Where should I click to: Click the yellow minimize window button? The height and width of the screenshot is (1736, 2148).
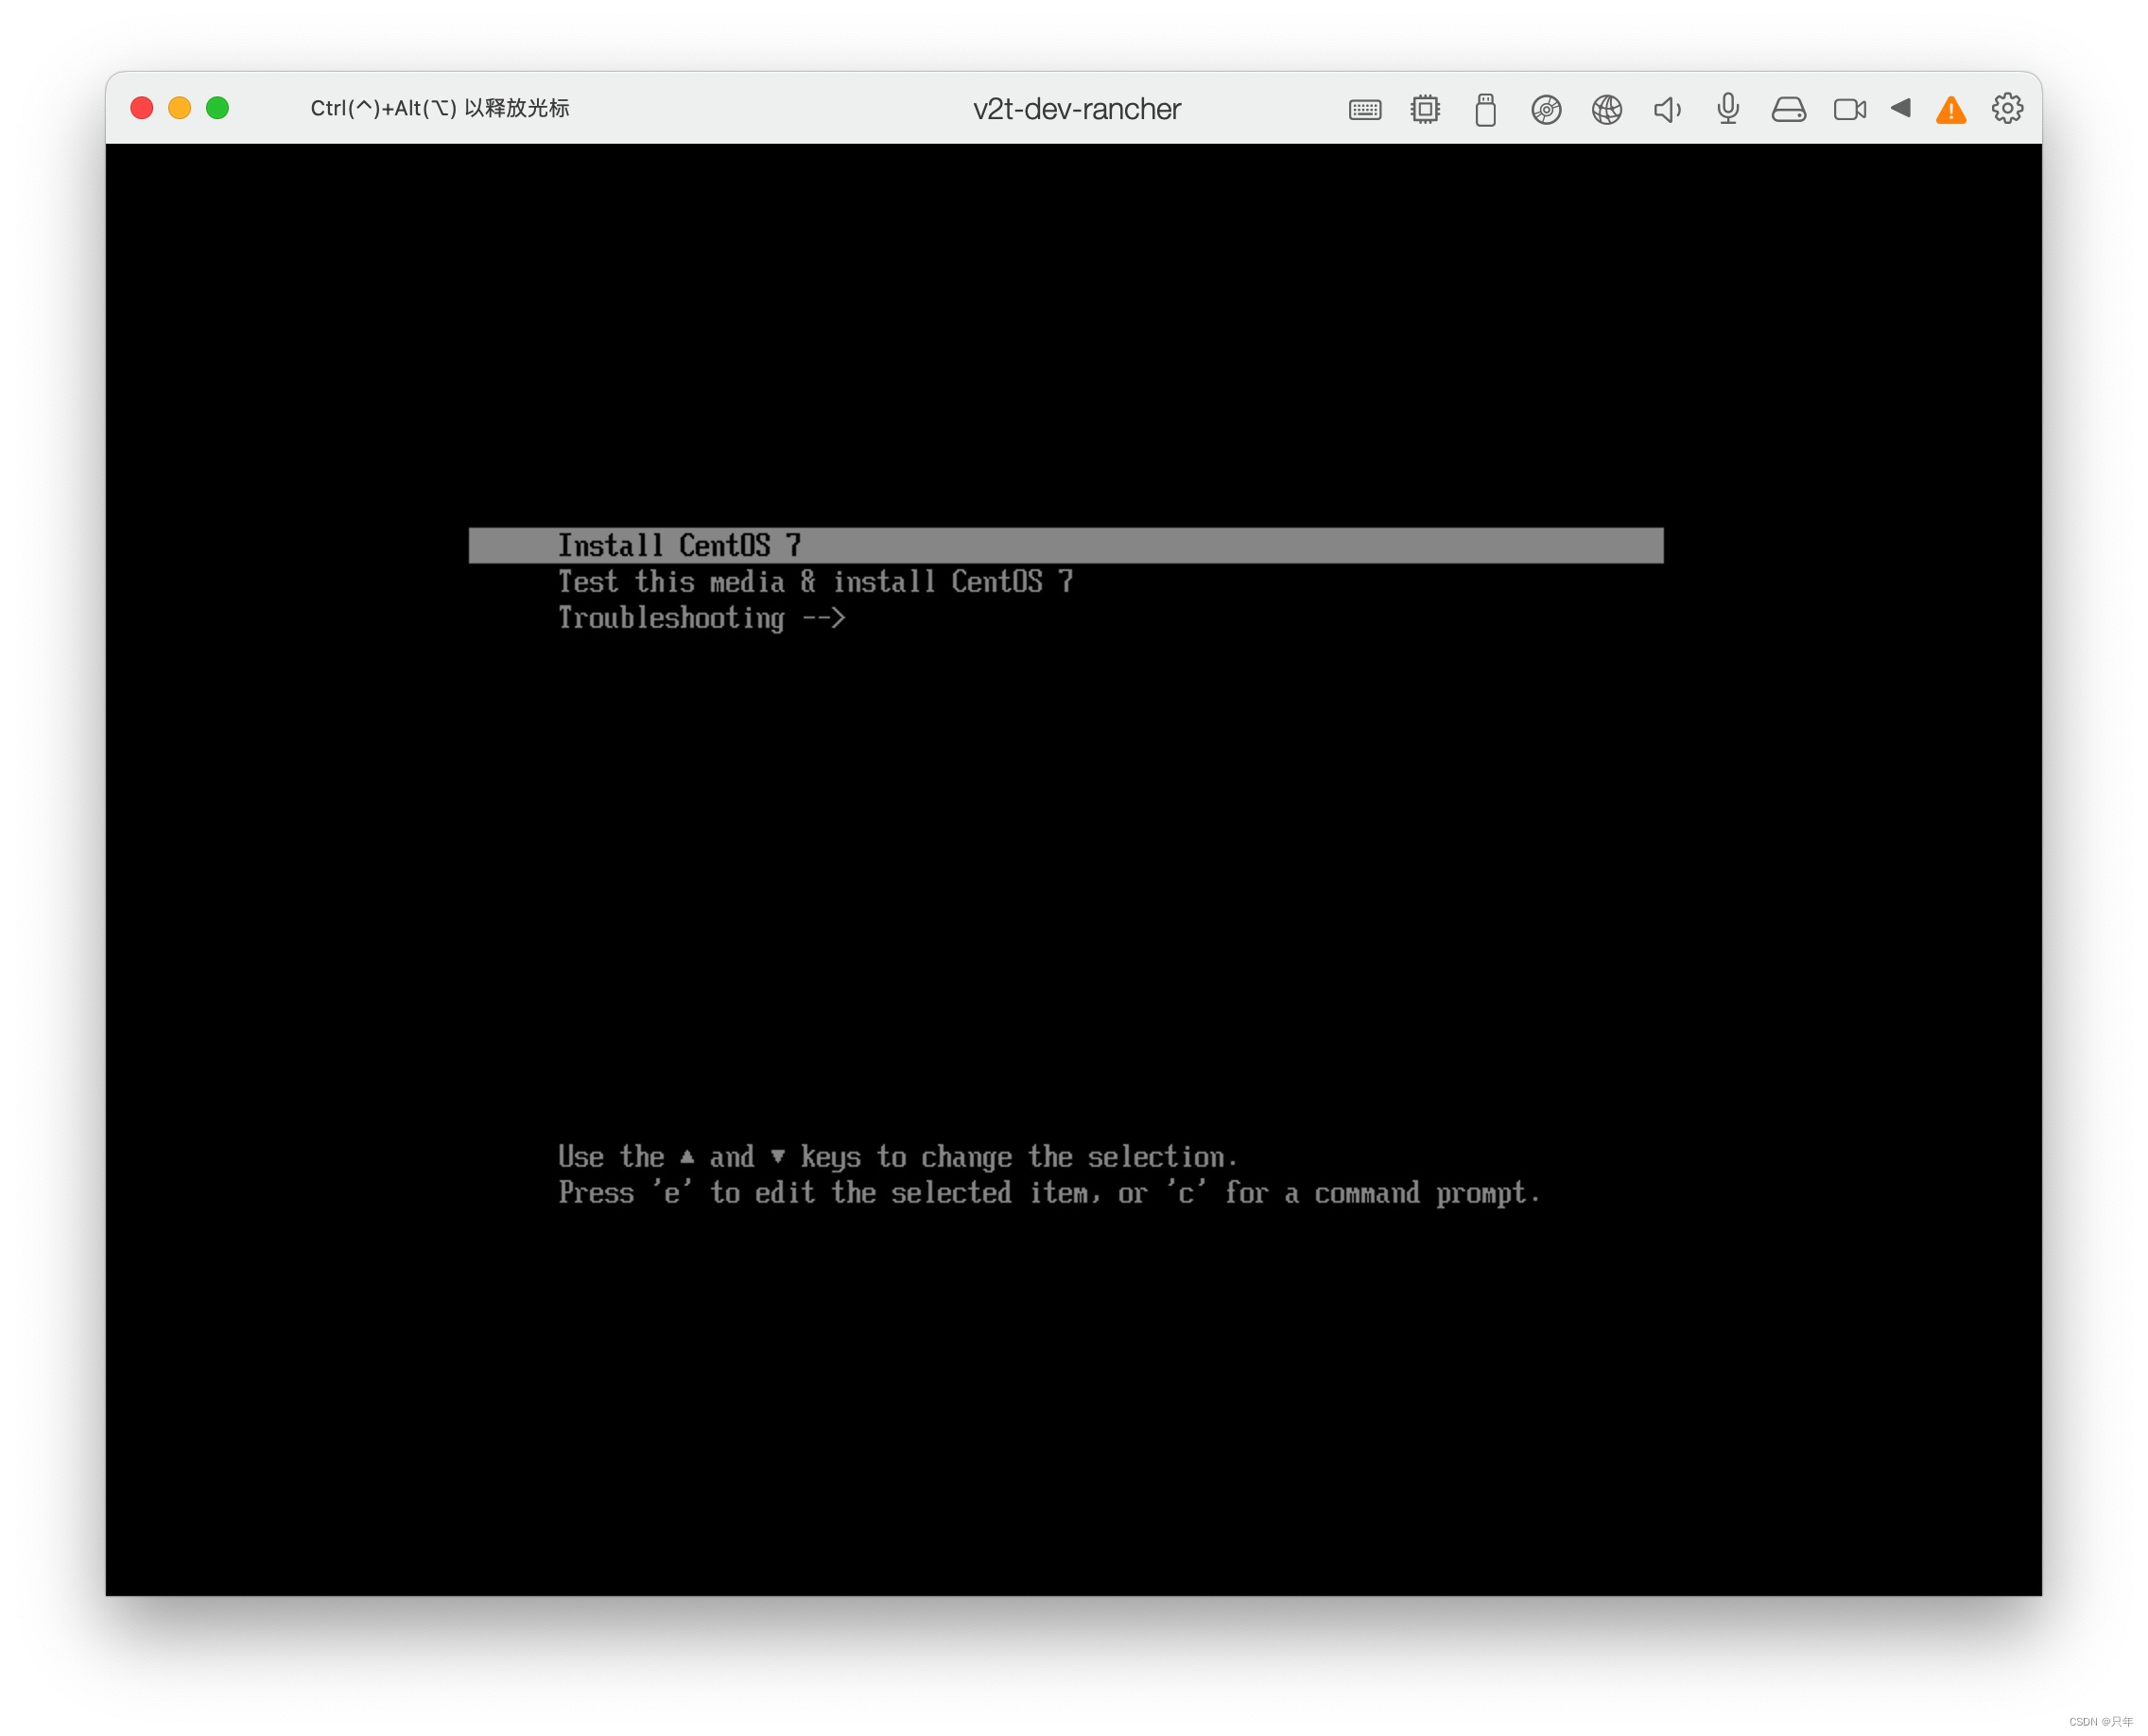tap(180, 108)
